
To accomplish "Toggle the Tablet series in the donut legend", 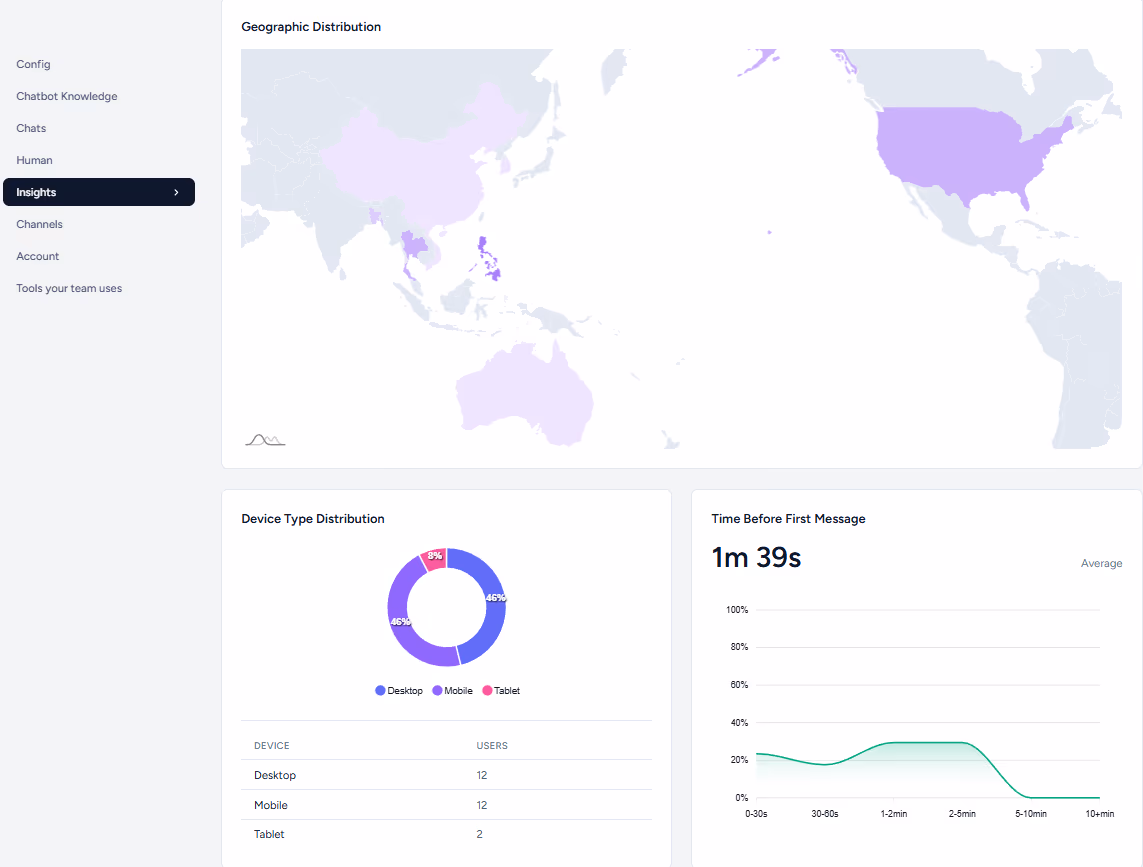I will pyautogui.click(x=503, y=690).
